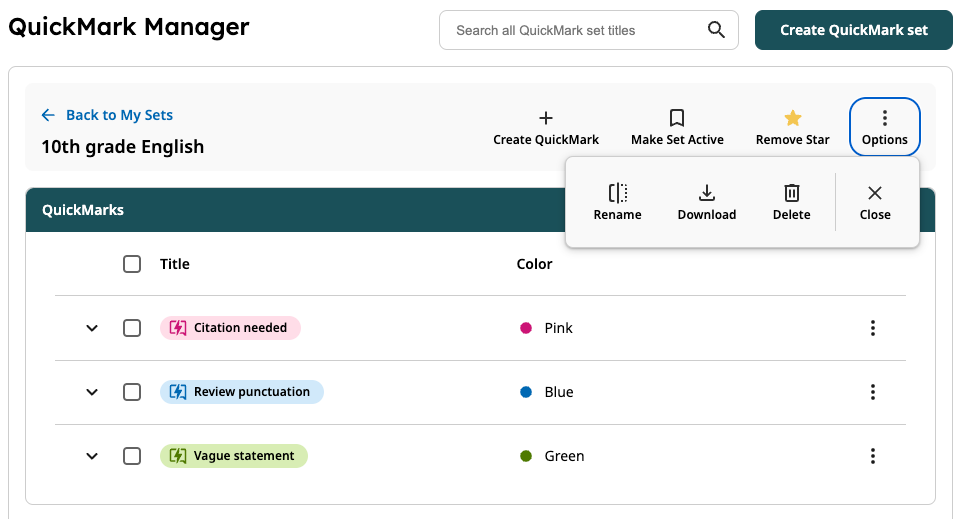This screenshot has width=966, height=519.
Task: Click the Pink color label
Action: [x=559, y=328]
